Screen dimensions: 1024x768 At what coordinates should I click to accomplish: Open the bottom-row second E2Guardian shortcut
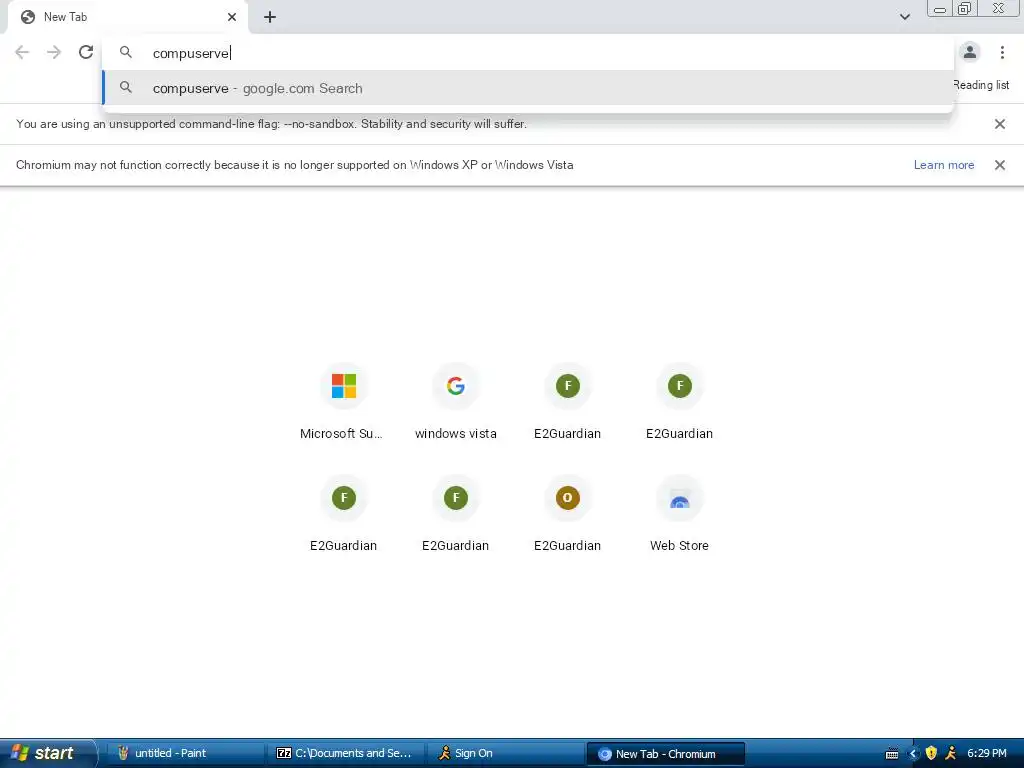(456, 515)
